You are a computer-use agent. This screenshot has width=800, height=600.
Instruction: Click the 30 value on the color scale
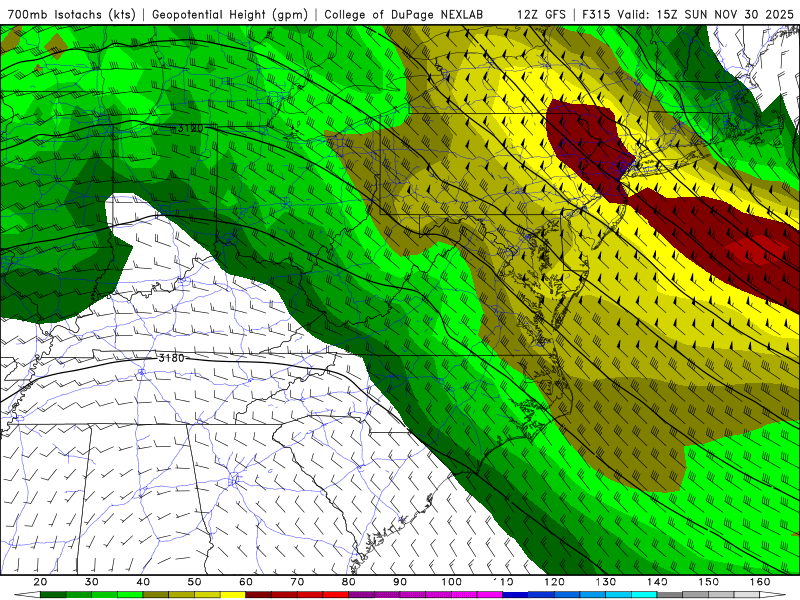tap(92, 582)
